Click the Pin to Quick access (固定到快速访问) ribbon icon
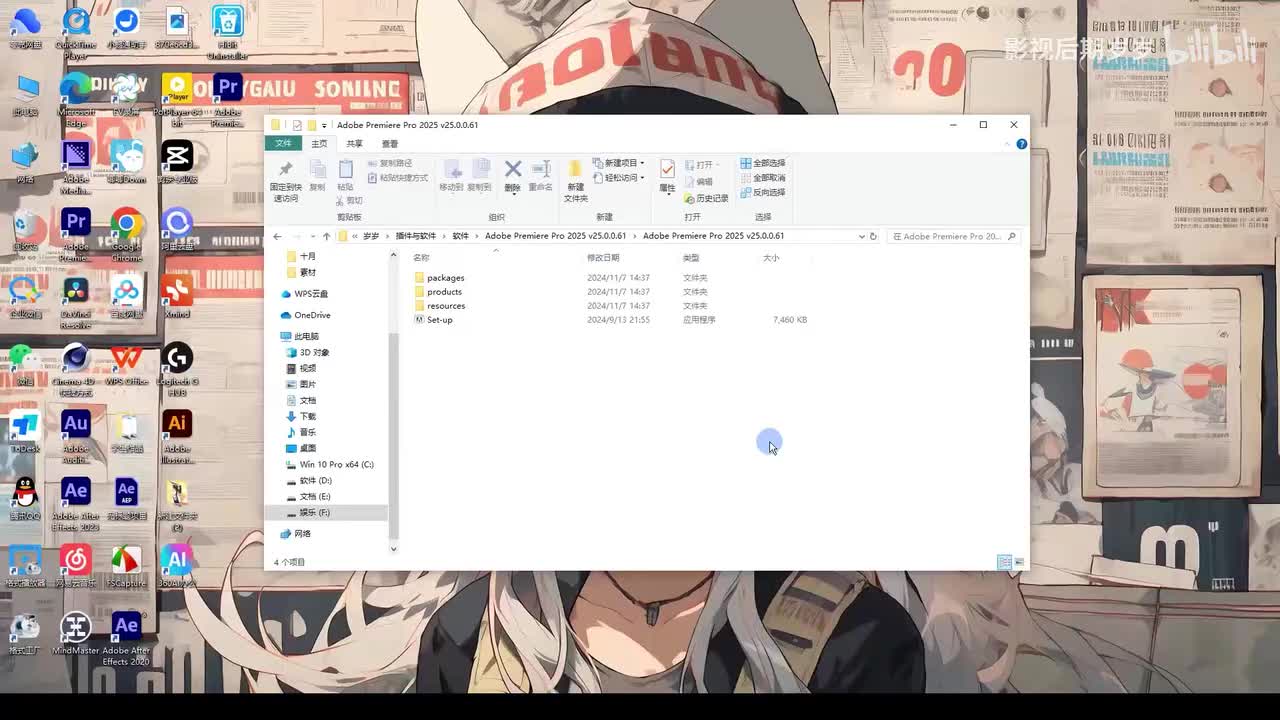 285,180
